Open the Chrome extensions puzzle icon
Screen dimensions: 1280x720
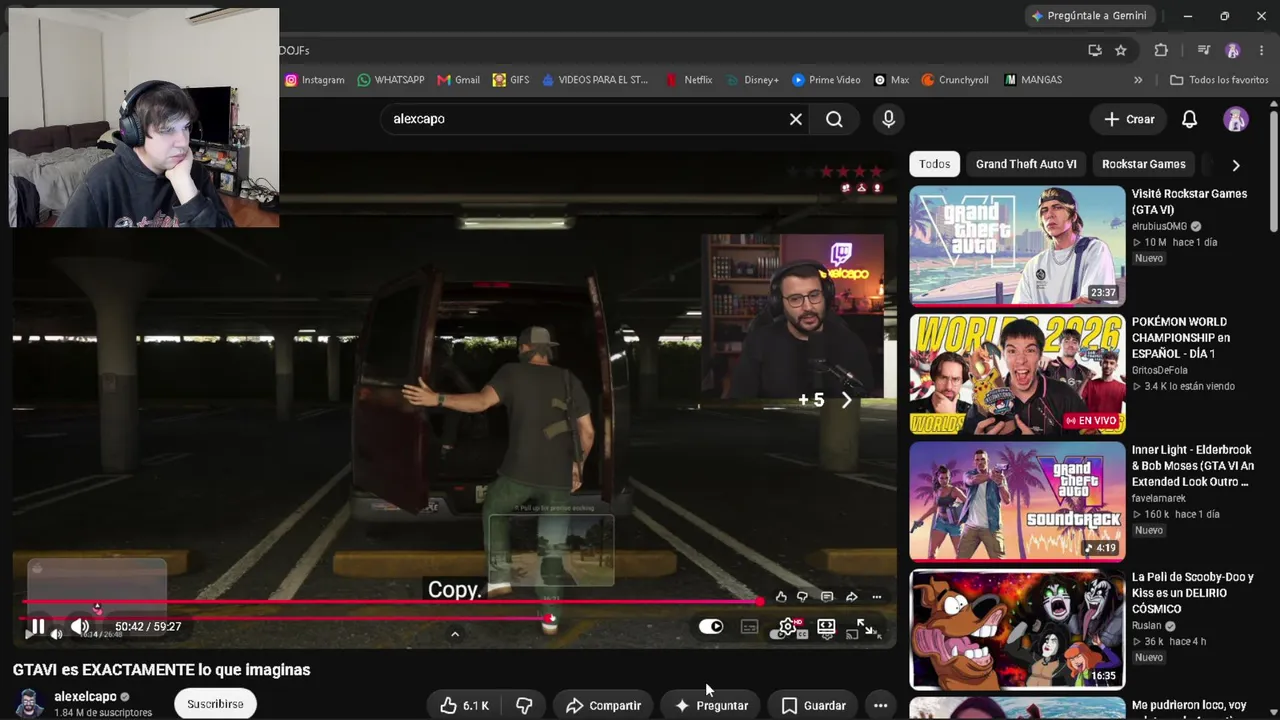1161,50
